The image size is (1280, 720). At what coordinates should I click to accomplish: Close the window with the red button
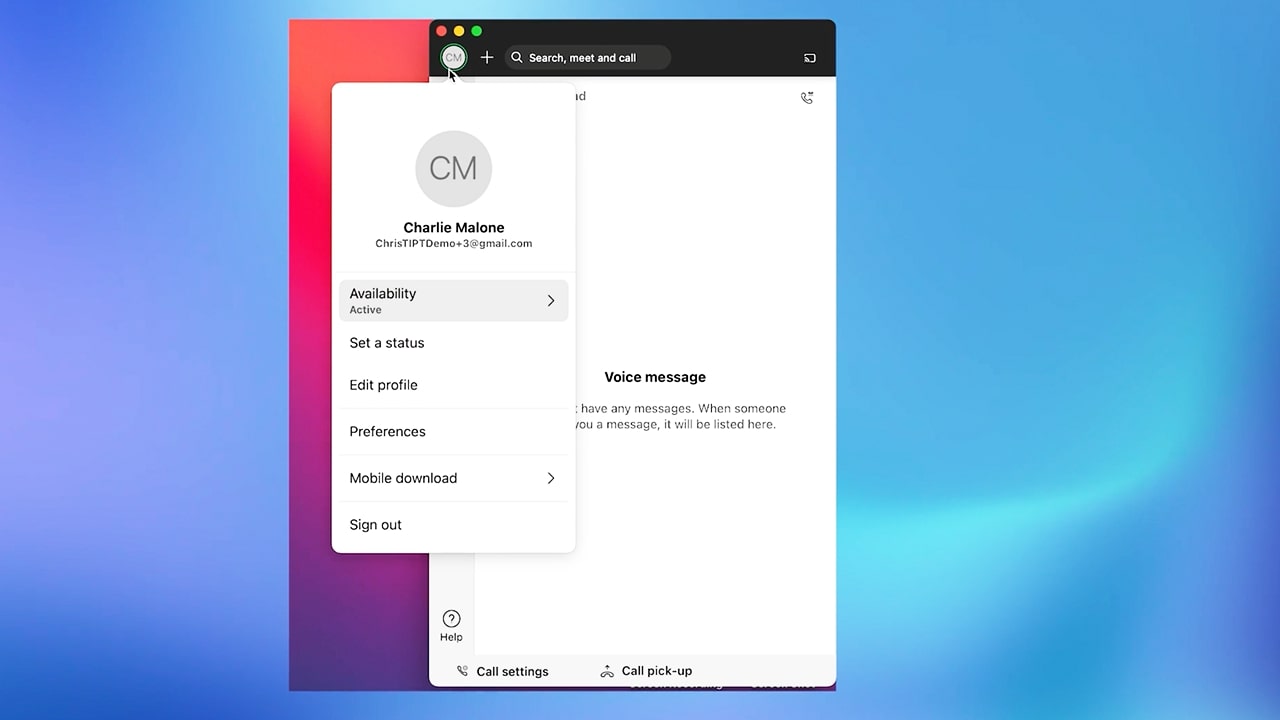(x=441, y=31)
